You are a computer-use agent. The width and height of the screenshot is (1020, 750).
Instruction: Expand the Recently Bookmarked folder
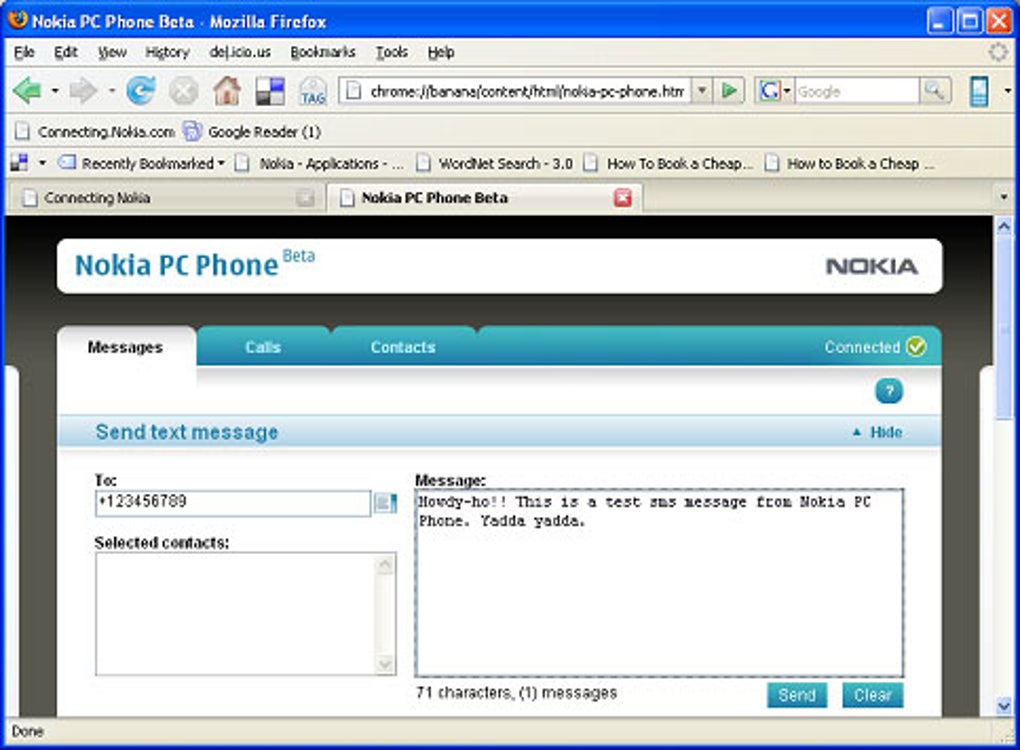[x=141, y=164]
